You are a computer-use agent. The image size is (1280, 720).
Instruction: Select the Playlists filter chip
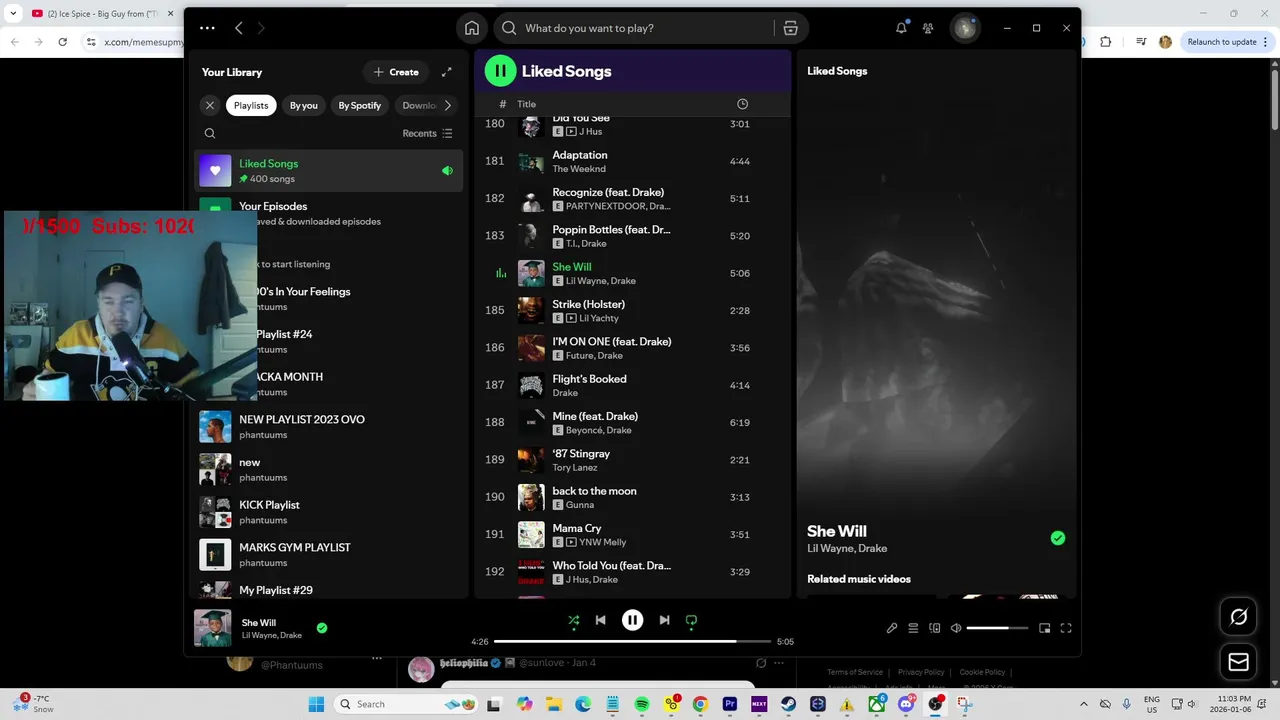(251, 105)
